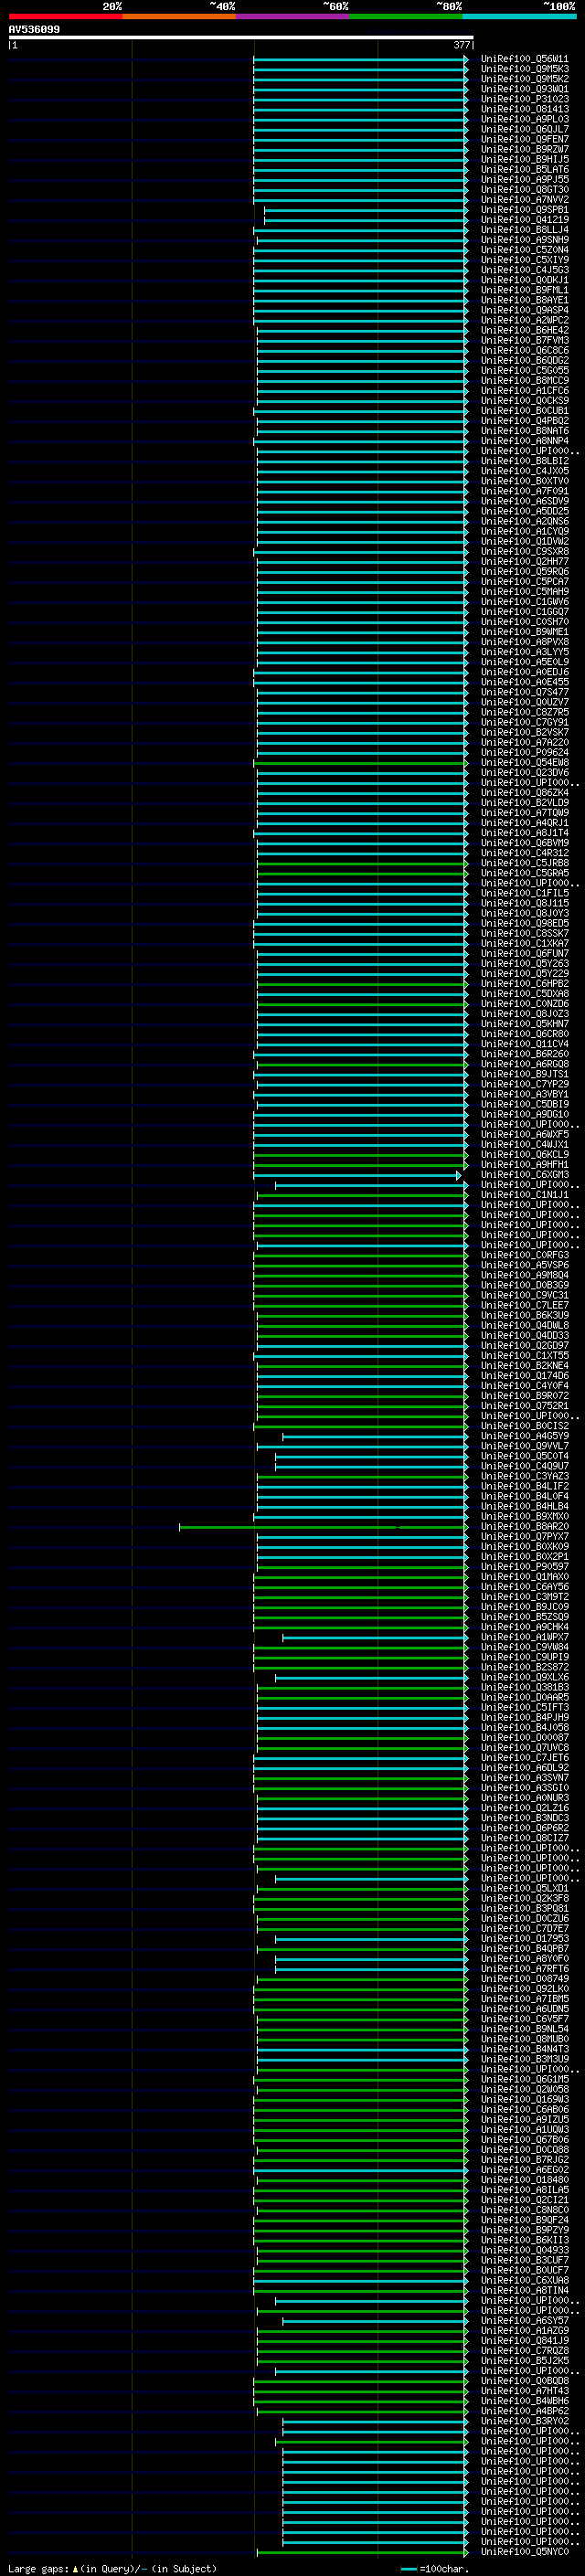Select hit label UniRef100_A7HT43
The image size is (585, 2576).
525,2390
